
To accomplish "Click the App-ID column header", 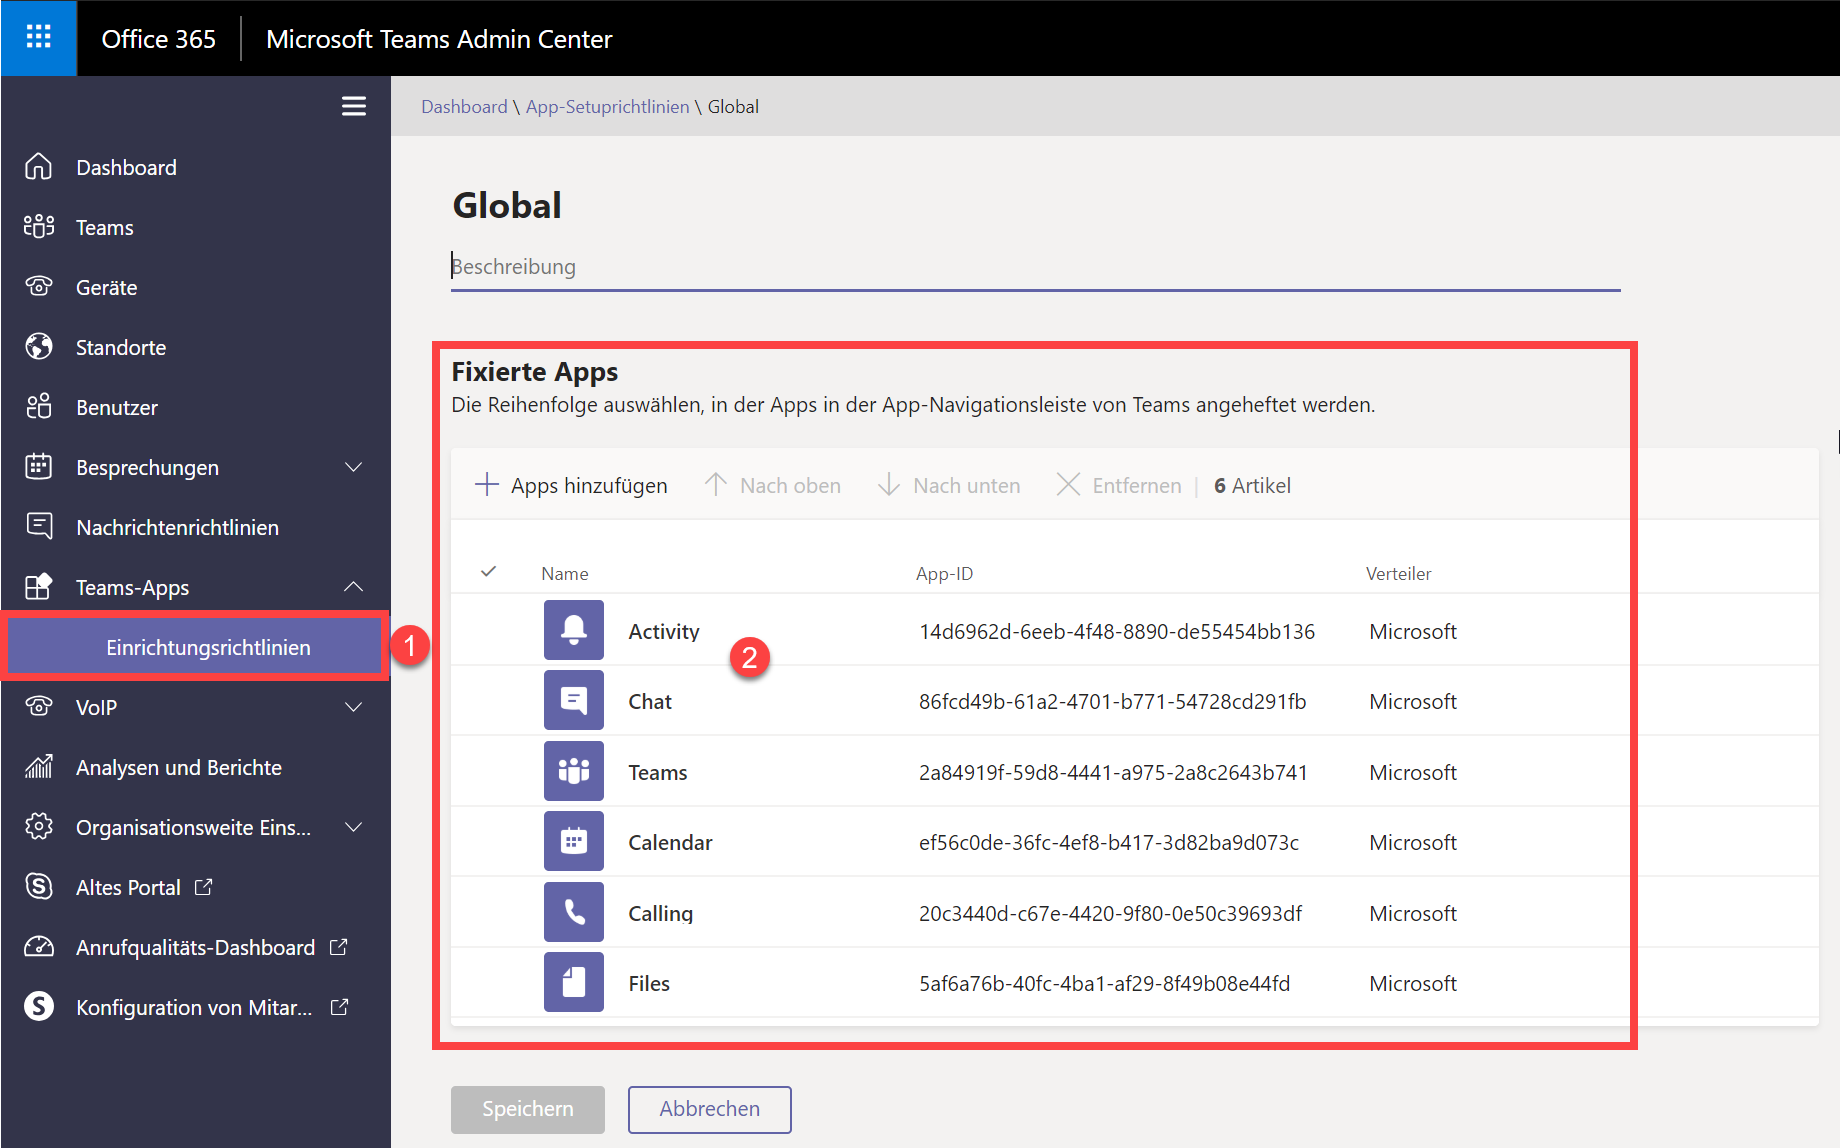I will [944, 573].
